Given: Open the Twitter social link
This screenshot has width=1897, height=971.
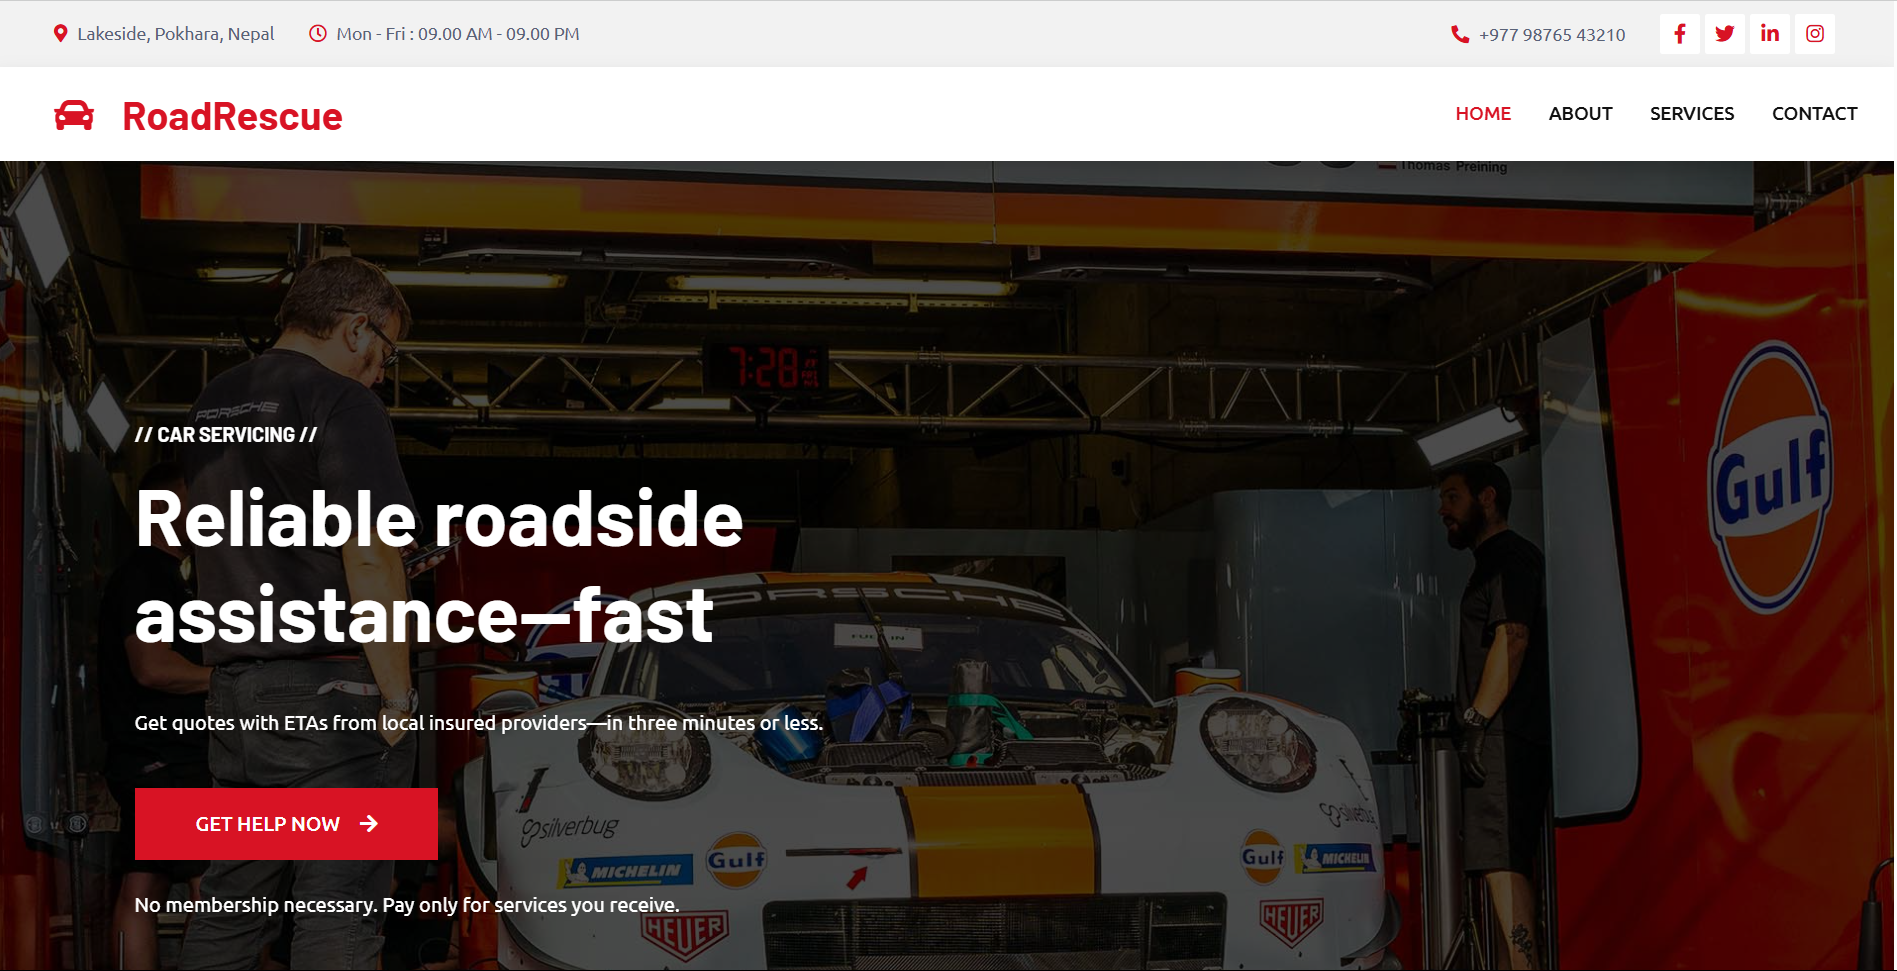Looking at the screenshot, I should [x=1724, y=34].
